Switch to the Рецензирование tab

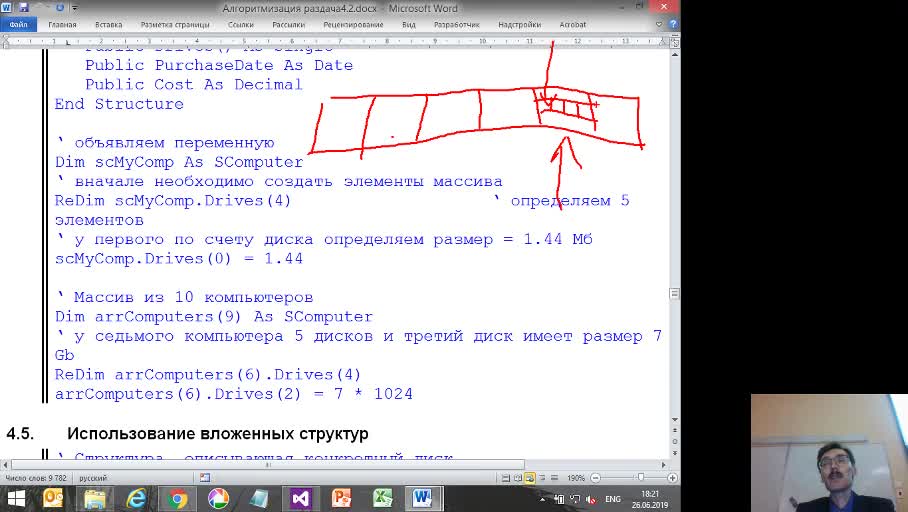point(353,25)
